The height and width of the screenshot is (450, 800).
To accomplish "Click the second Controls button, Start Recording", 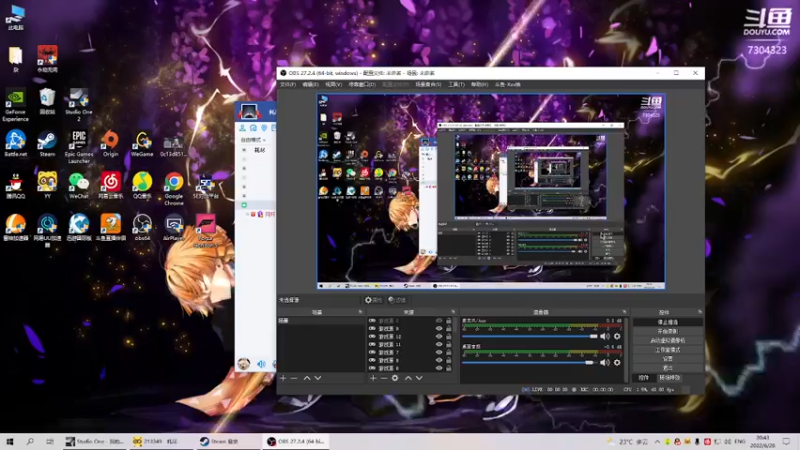I will coord(668,331).
